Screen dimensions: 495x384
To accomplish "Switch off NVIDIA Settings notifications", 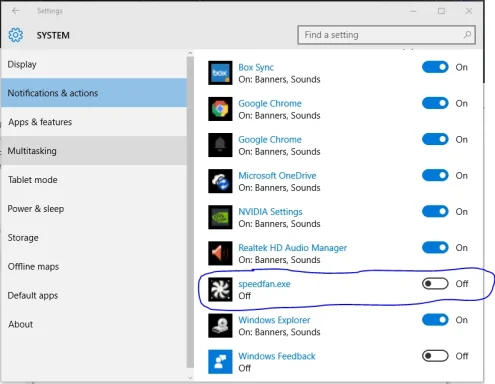I will click(x=435, y=211).
